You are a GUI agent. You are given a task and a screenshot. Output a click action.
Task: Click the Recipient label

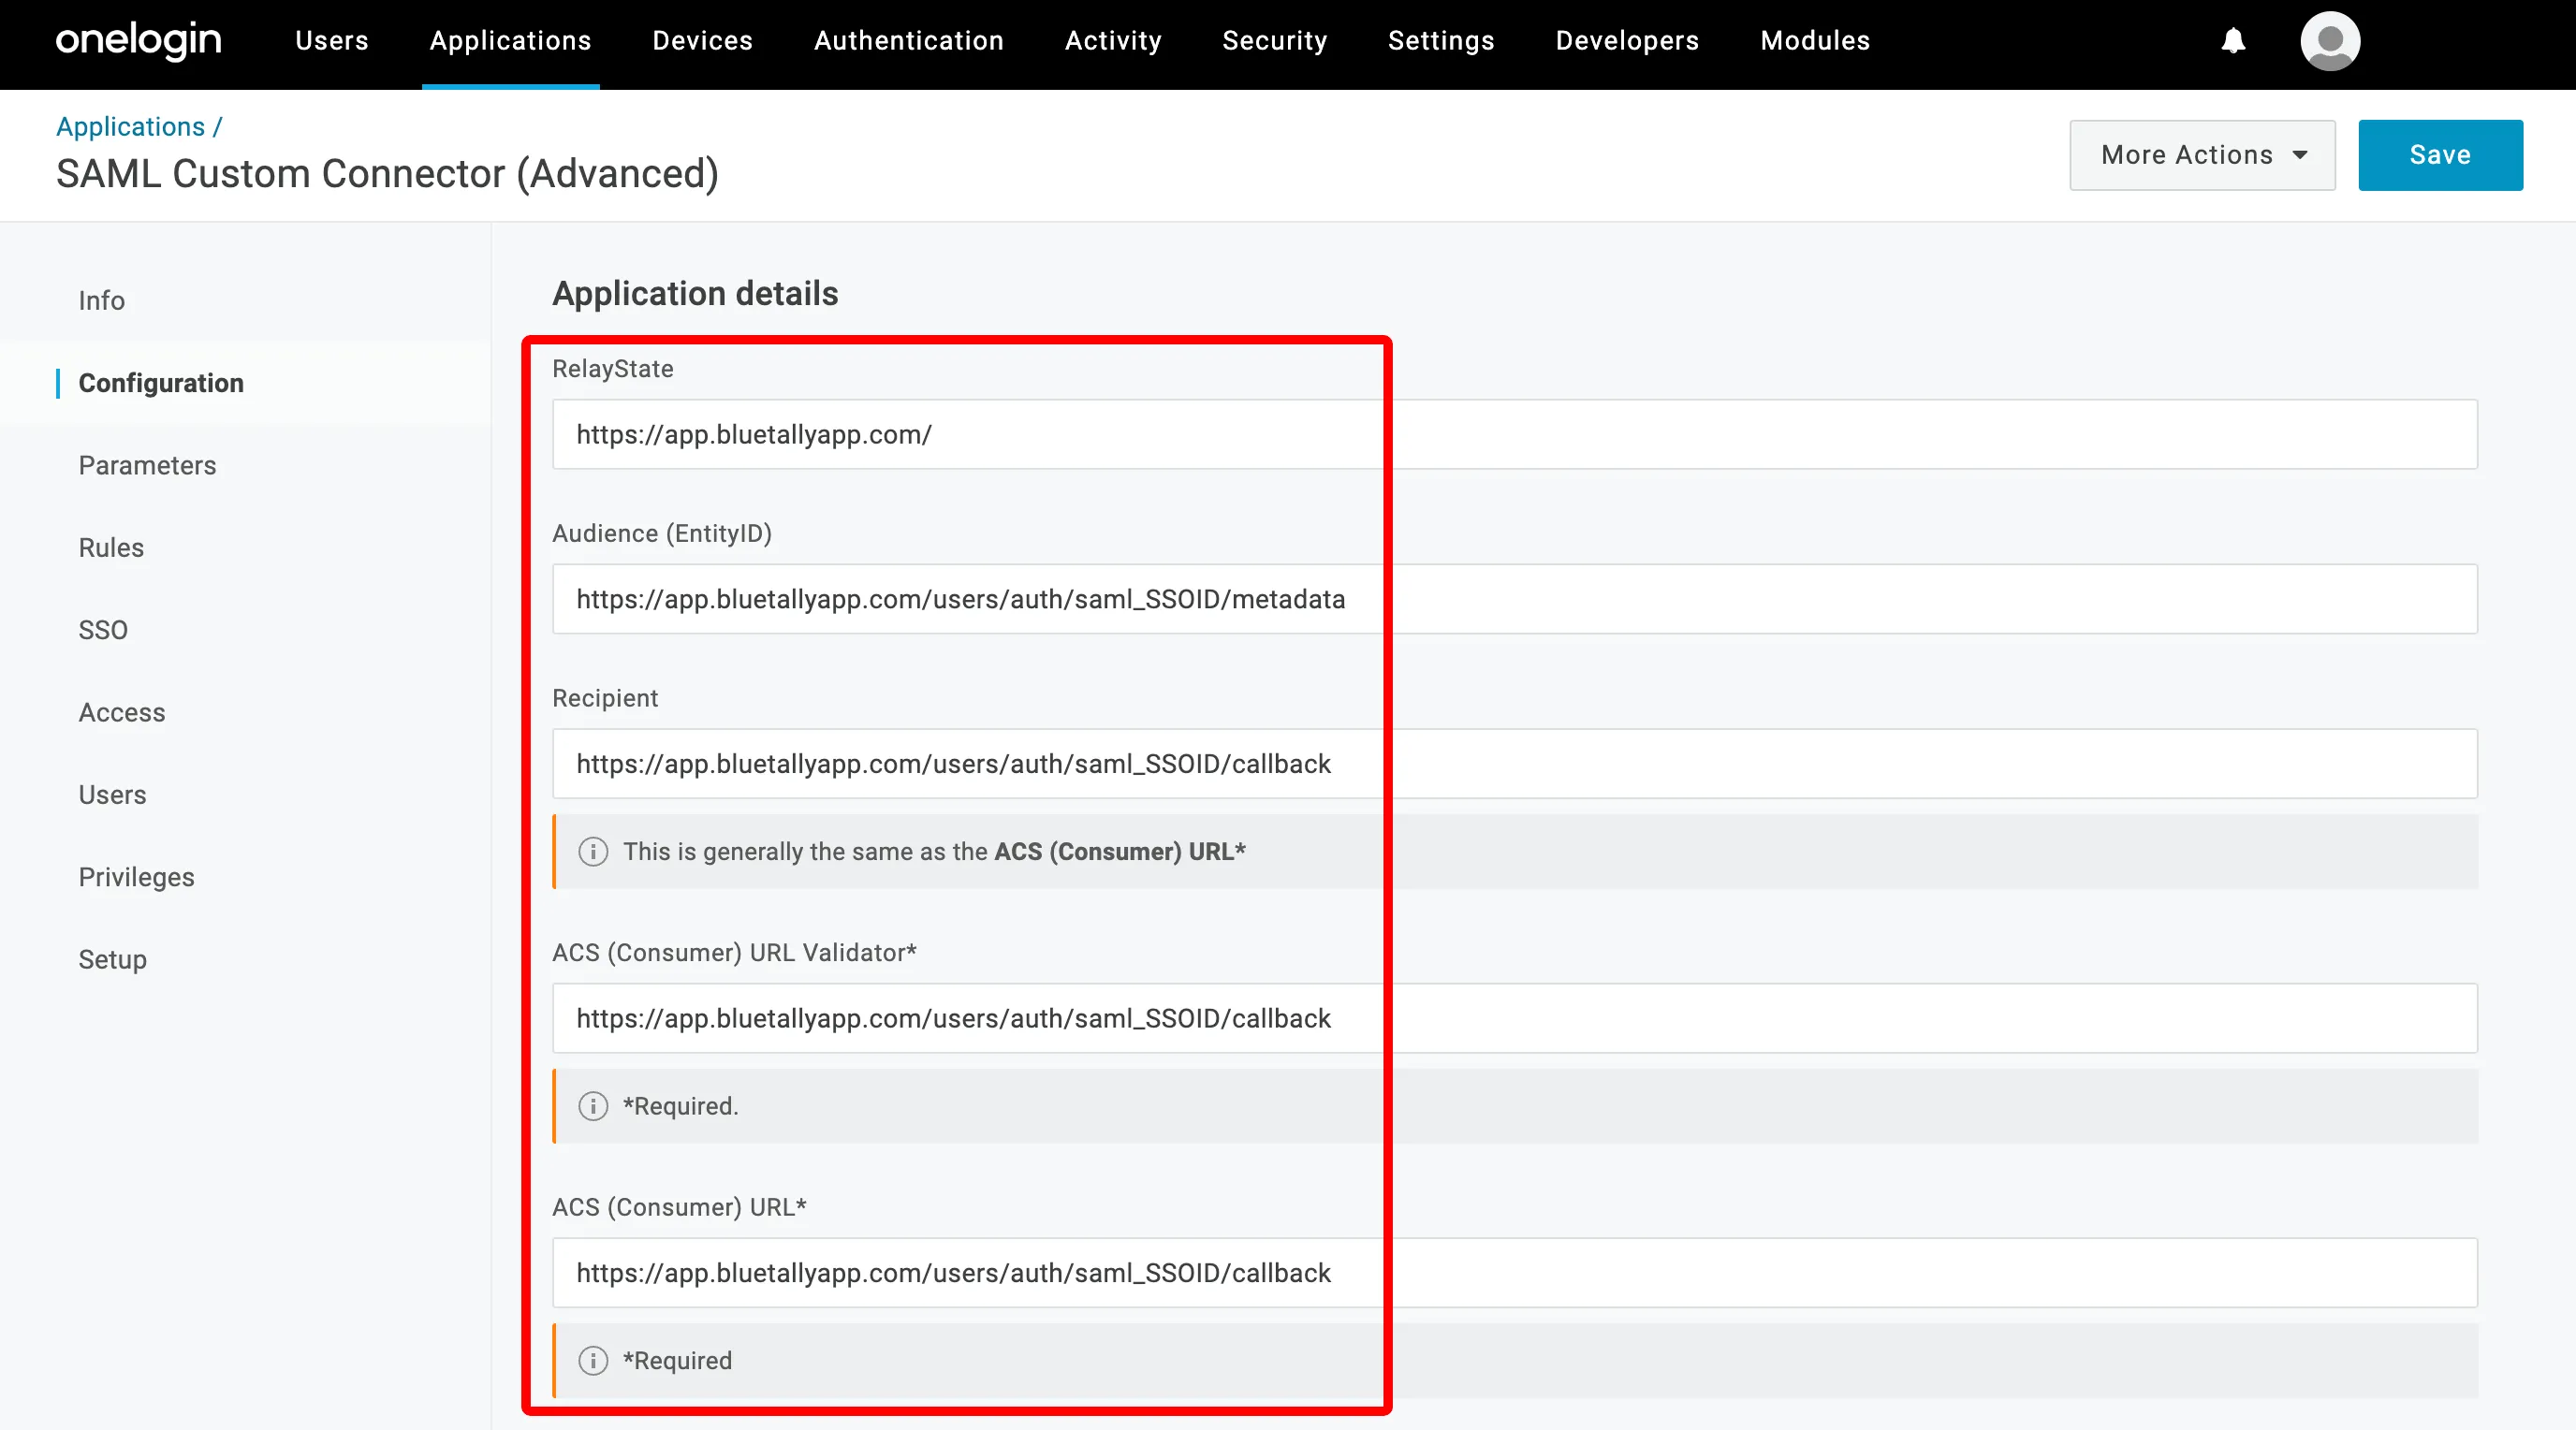tap(605, 698)
